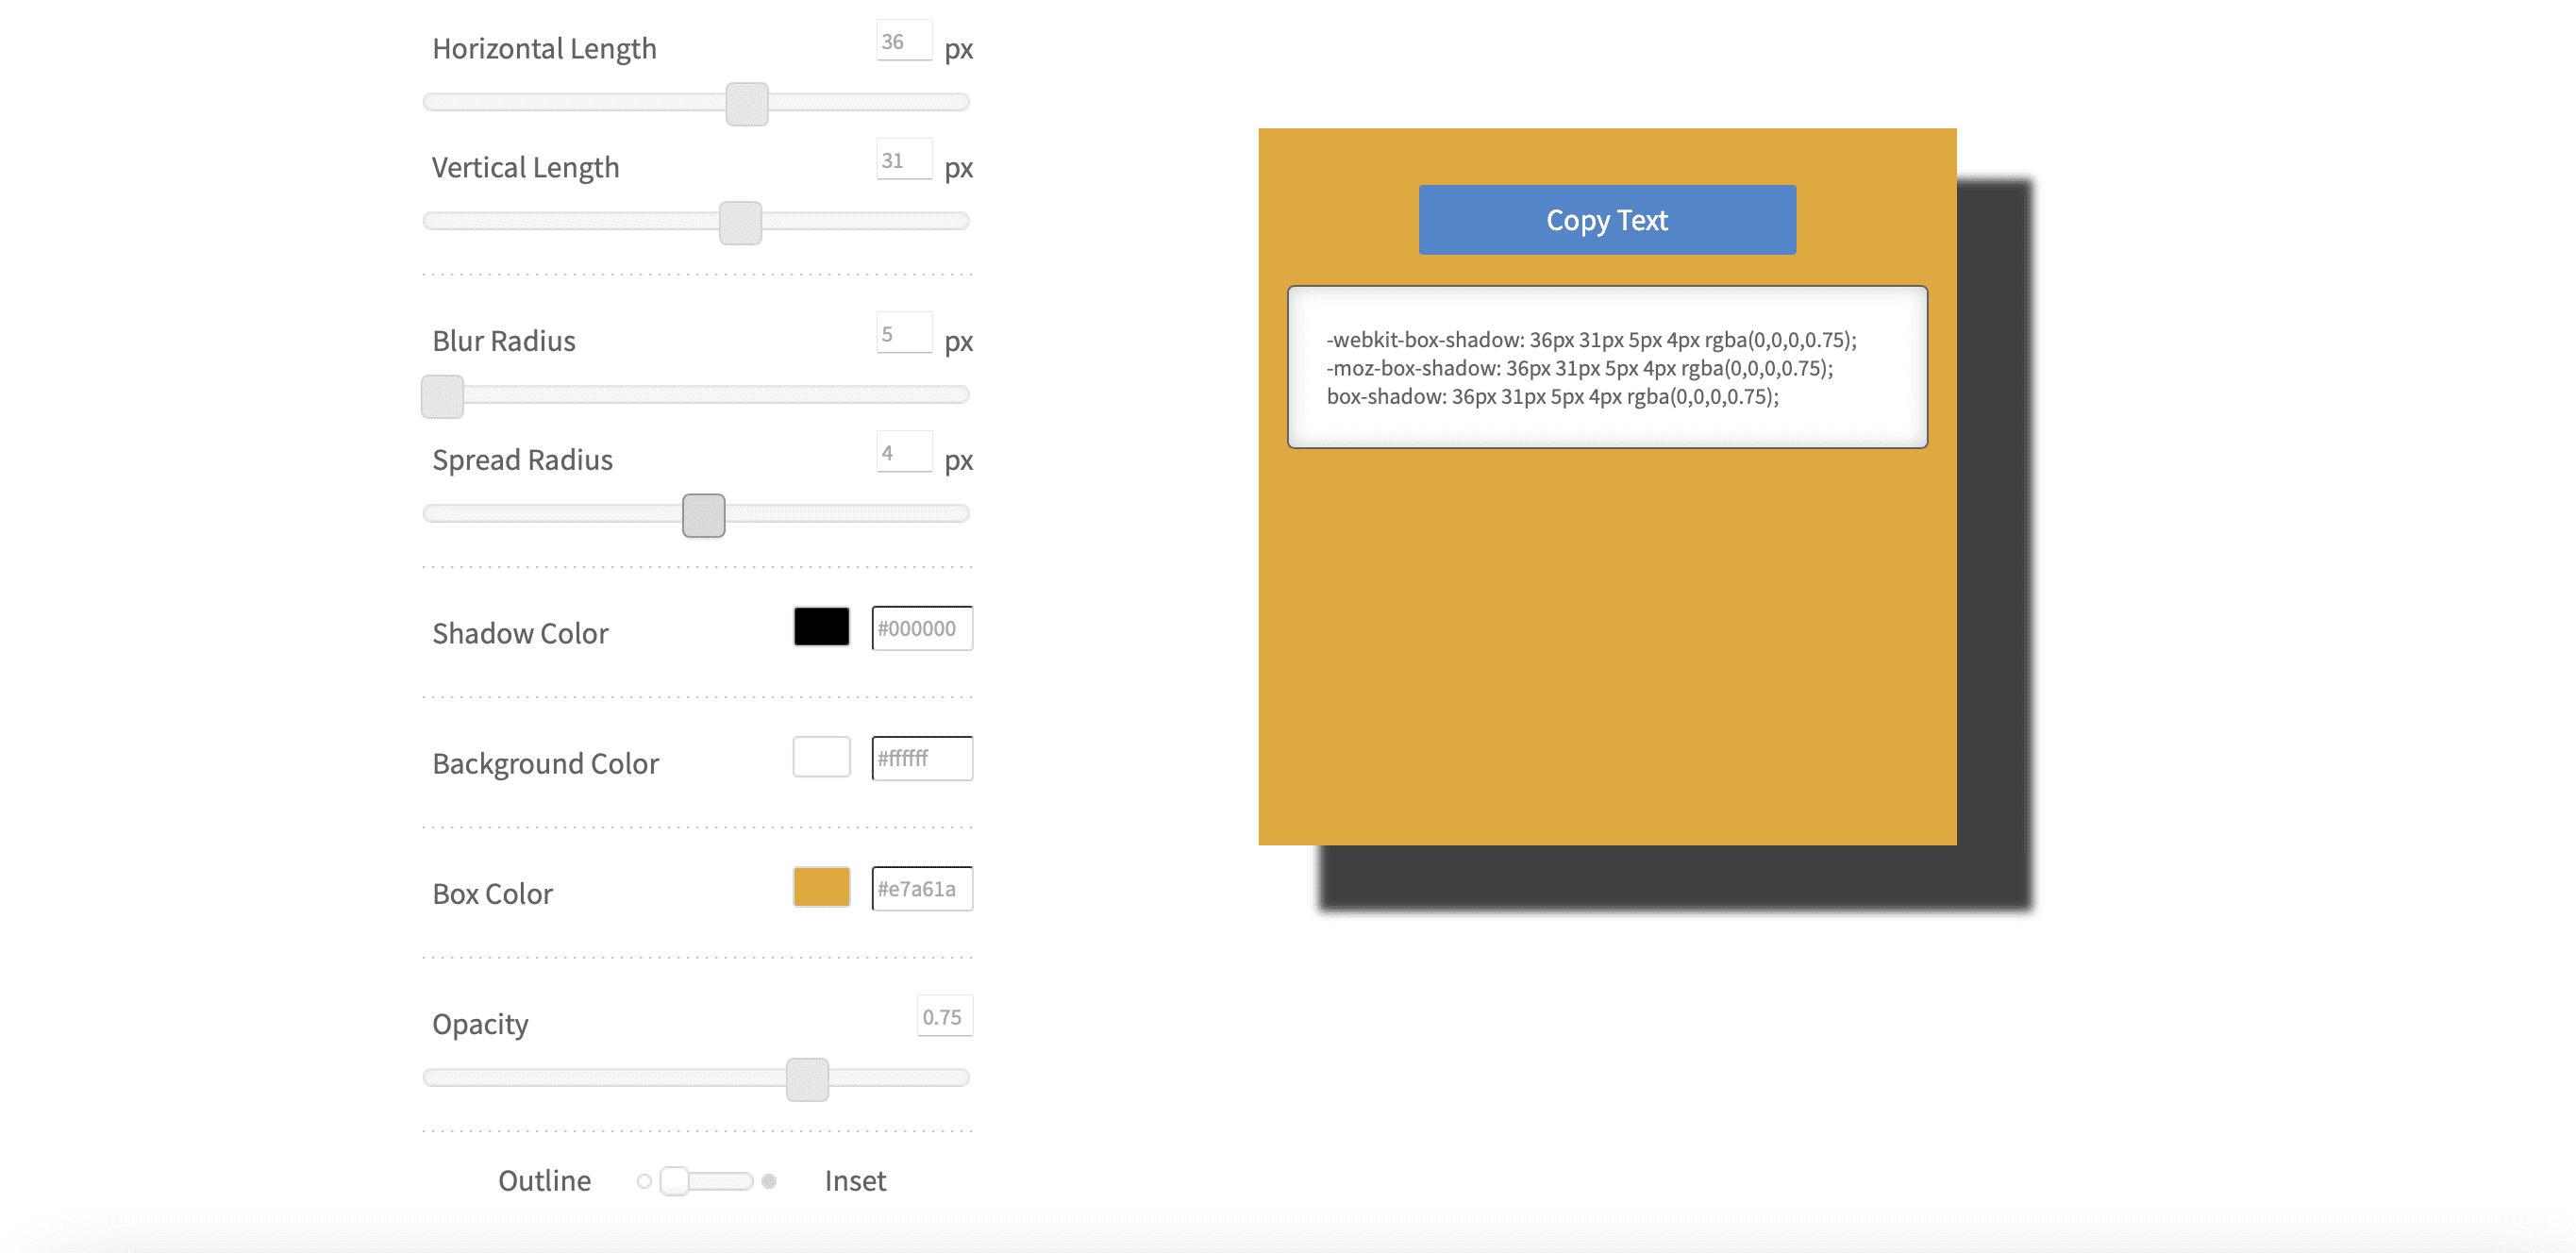
Task: Click the Blur Radius number field
Action: click(903, 334)
